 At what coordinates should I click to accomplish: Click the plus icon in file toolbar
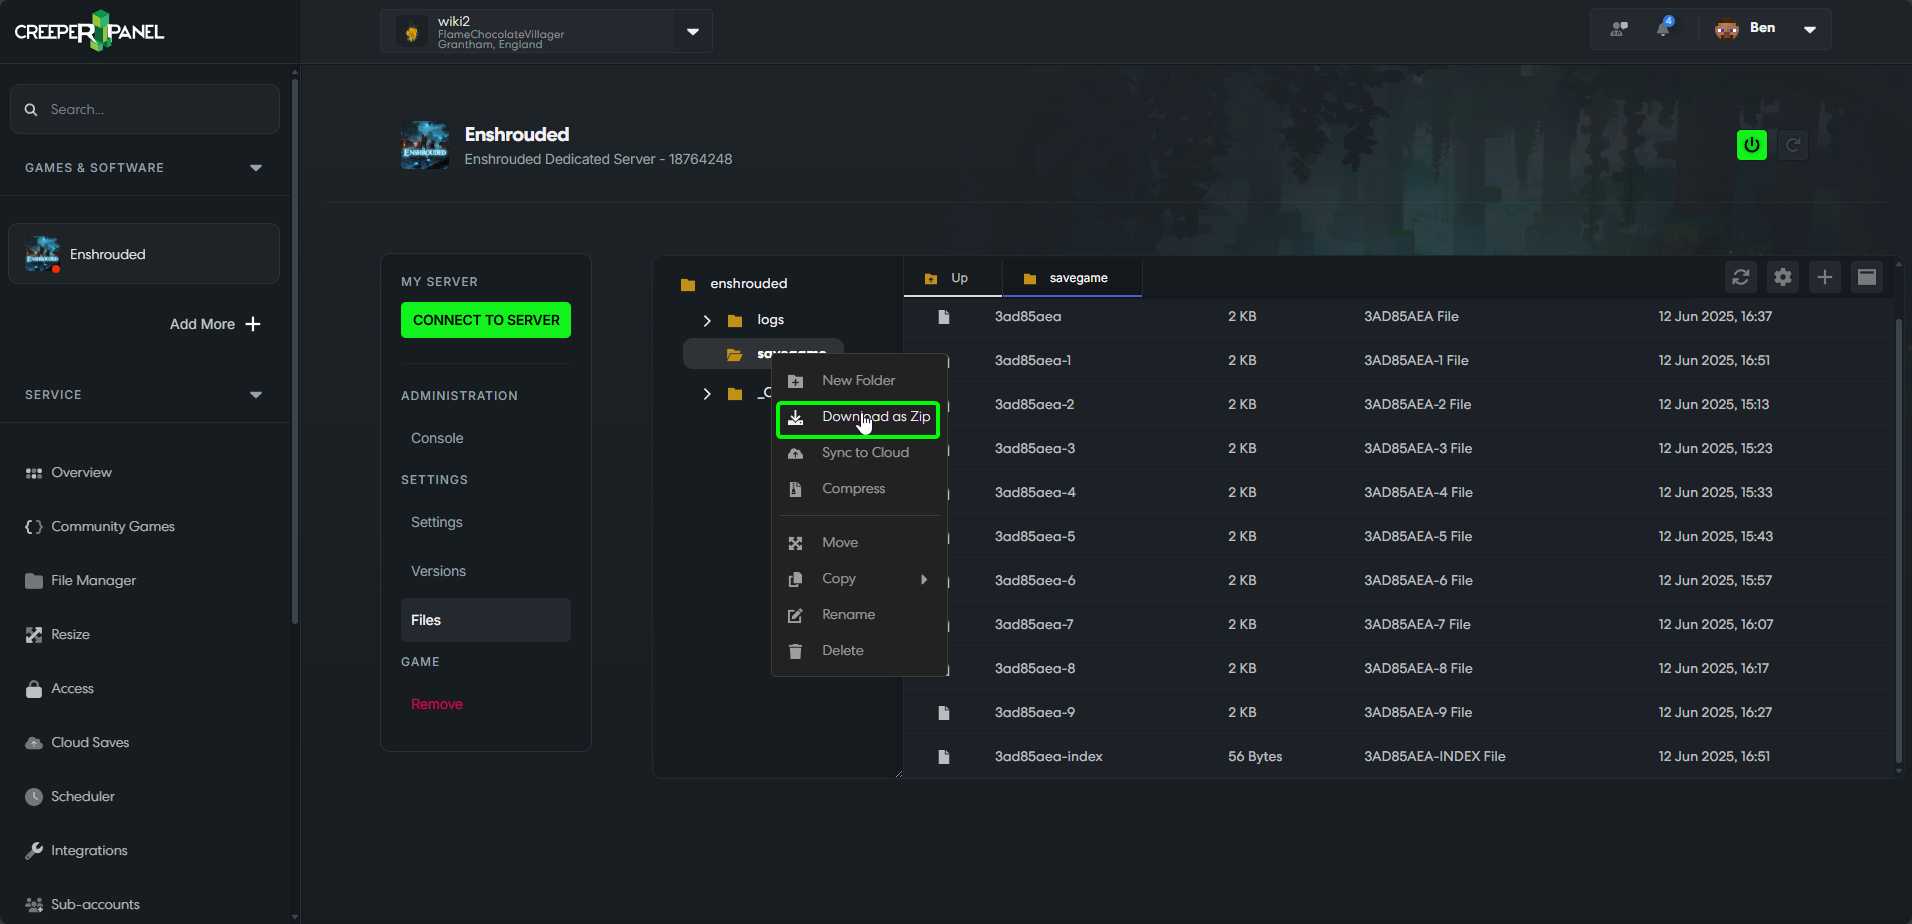click(1825, 277)
